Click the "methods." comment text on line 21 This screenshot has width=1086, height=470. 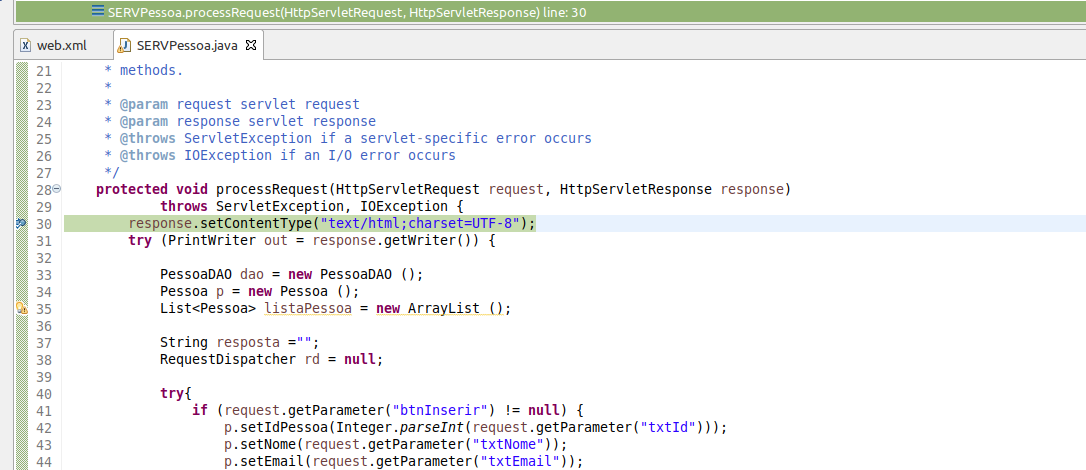152,71
